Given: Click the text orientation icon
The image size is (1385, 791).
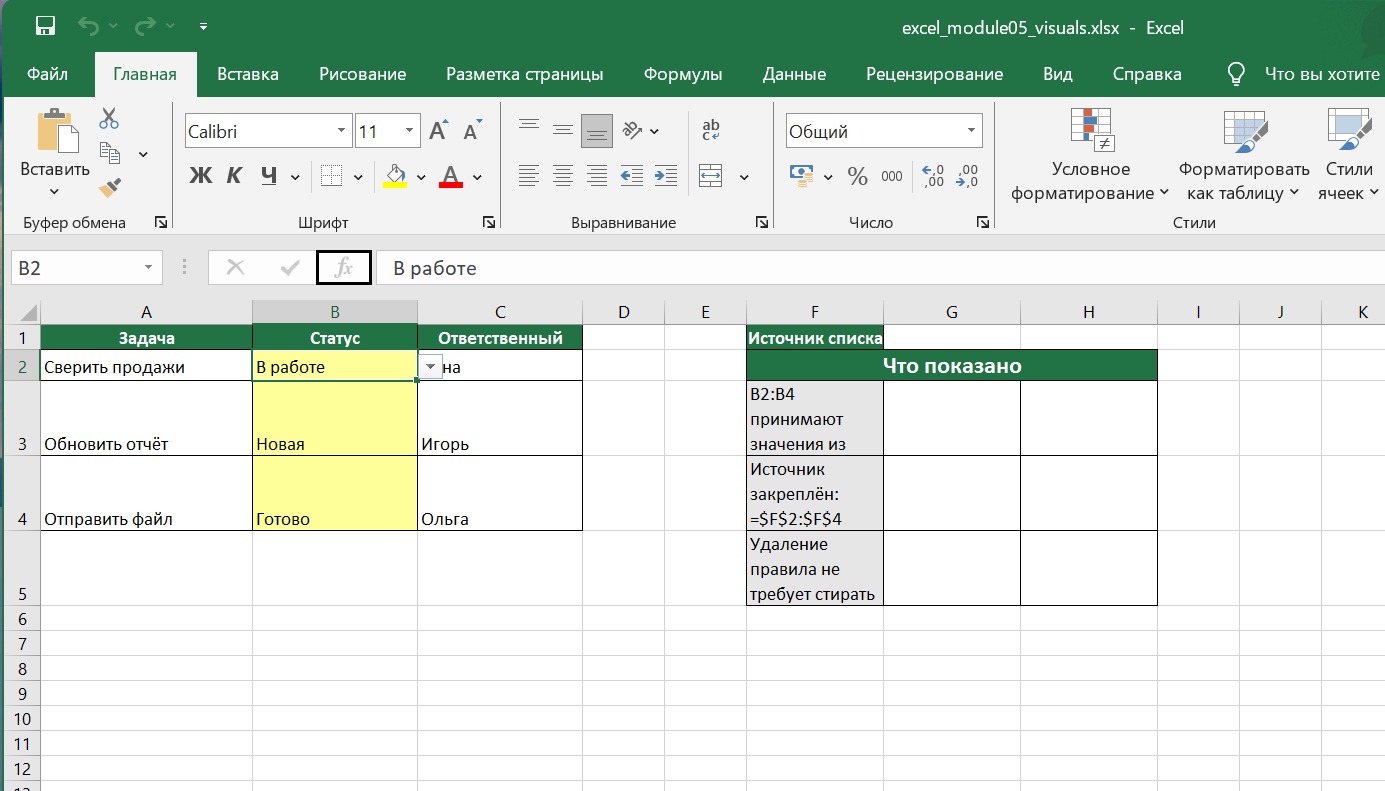Looking at the screenshot, I should click(x=633, y=130).
